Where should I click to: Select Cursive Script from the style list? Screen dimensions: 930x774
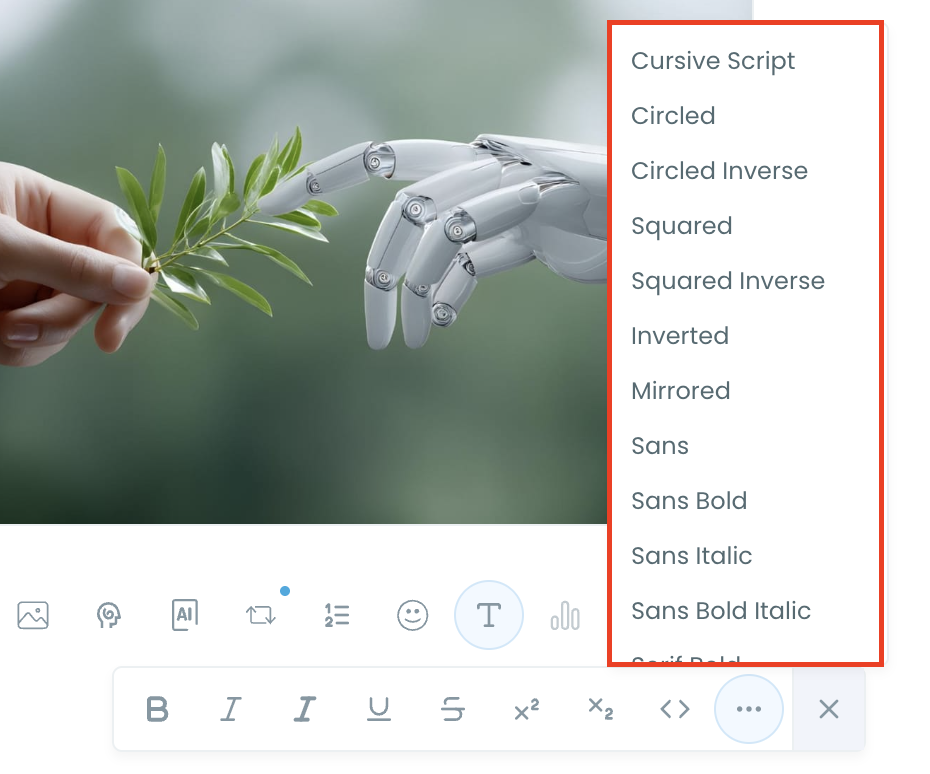pyautogui.click(x=713, y=61)
